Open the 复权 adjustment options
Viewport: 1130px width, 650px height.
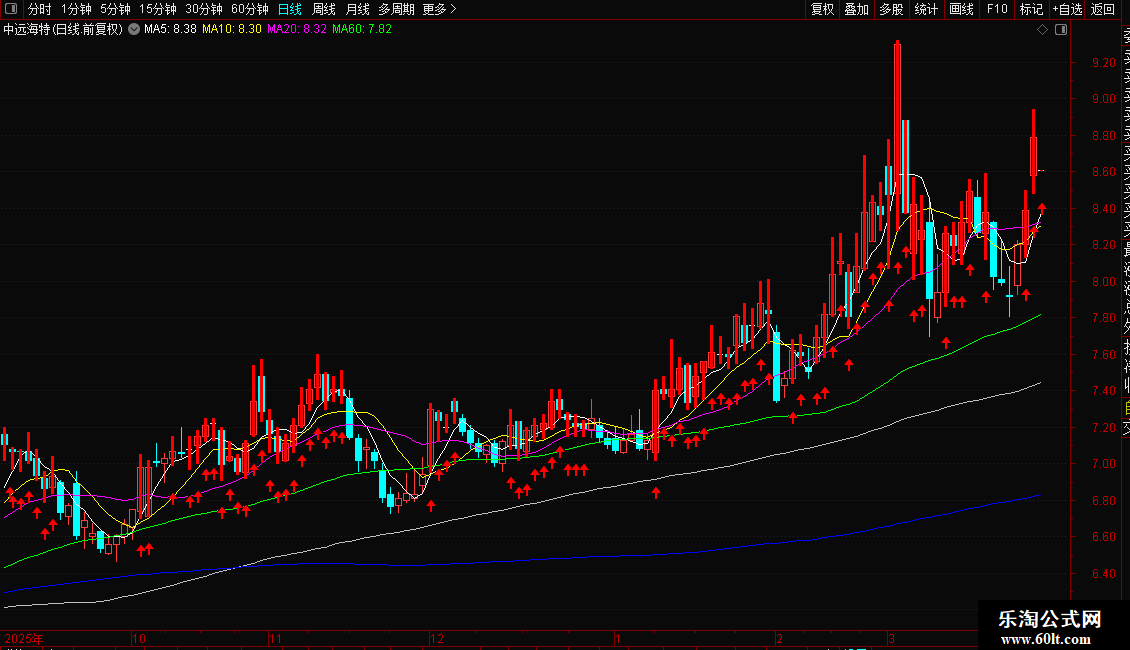(822, 9)
